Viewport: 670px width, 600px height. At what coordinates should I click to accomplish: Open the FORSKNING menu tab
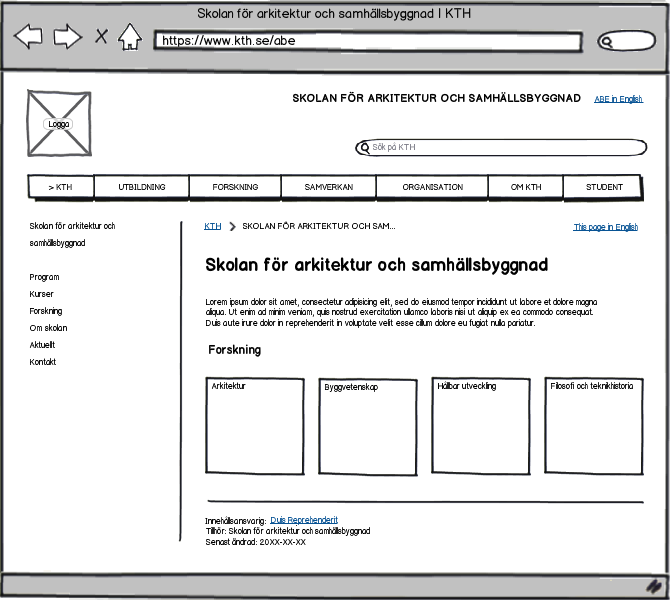(235, 187)
